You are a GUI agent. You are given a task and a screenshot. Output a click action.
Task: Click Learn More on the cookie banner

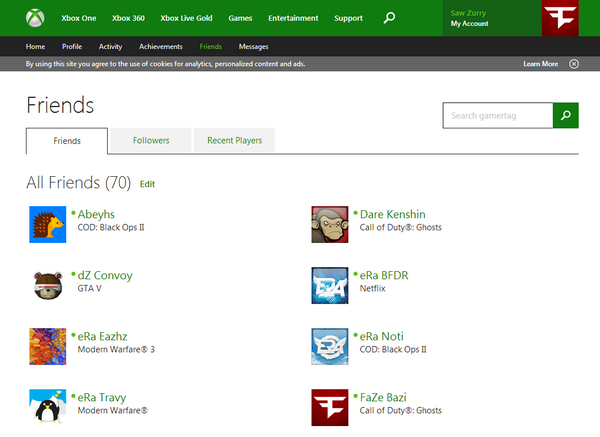[x=541, y=64]
